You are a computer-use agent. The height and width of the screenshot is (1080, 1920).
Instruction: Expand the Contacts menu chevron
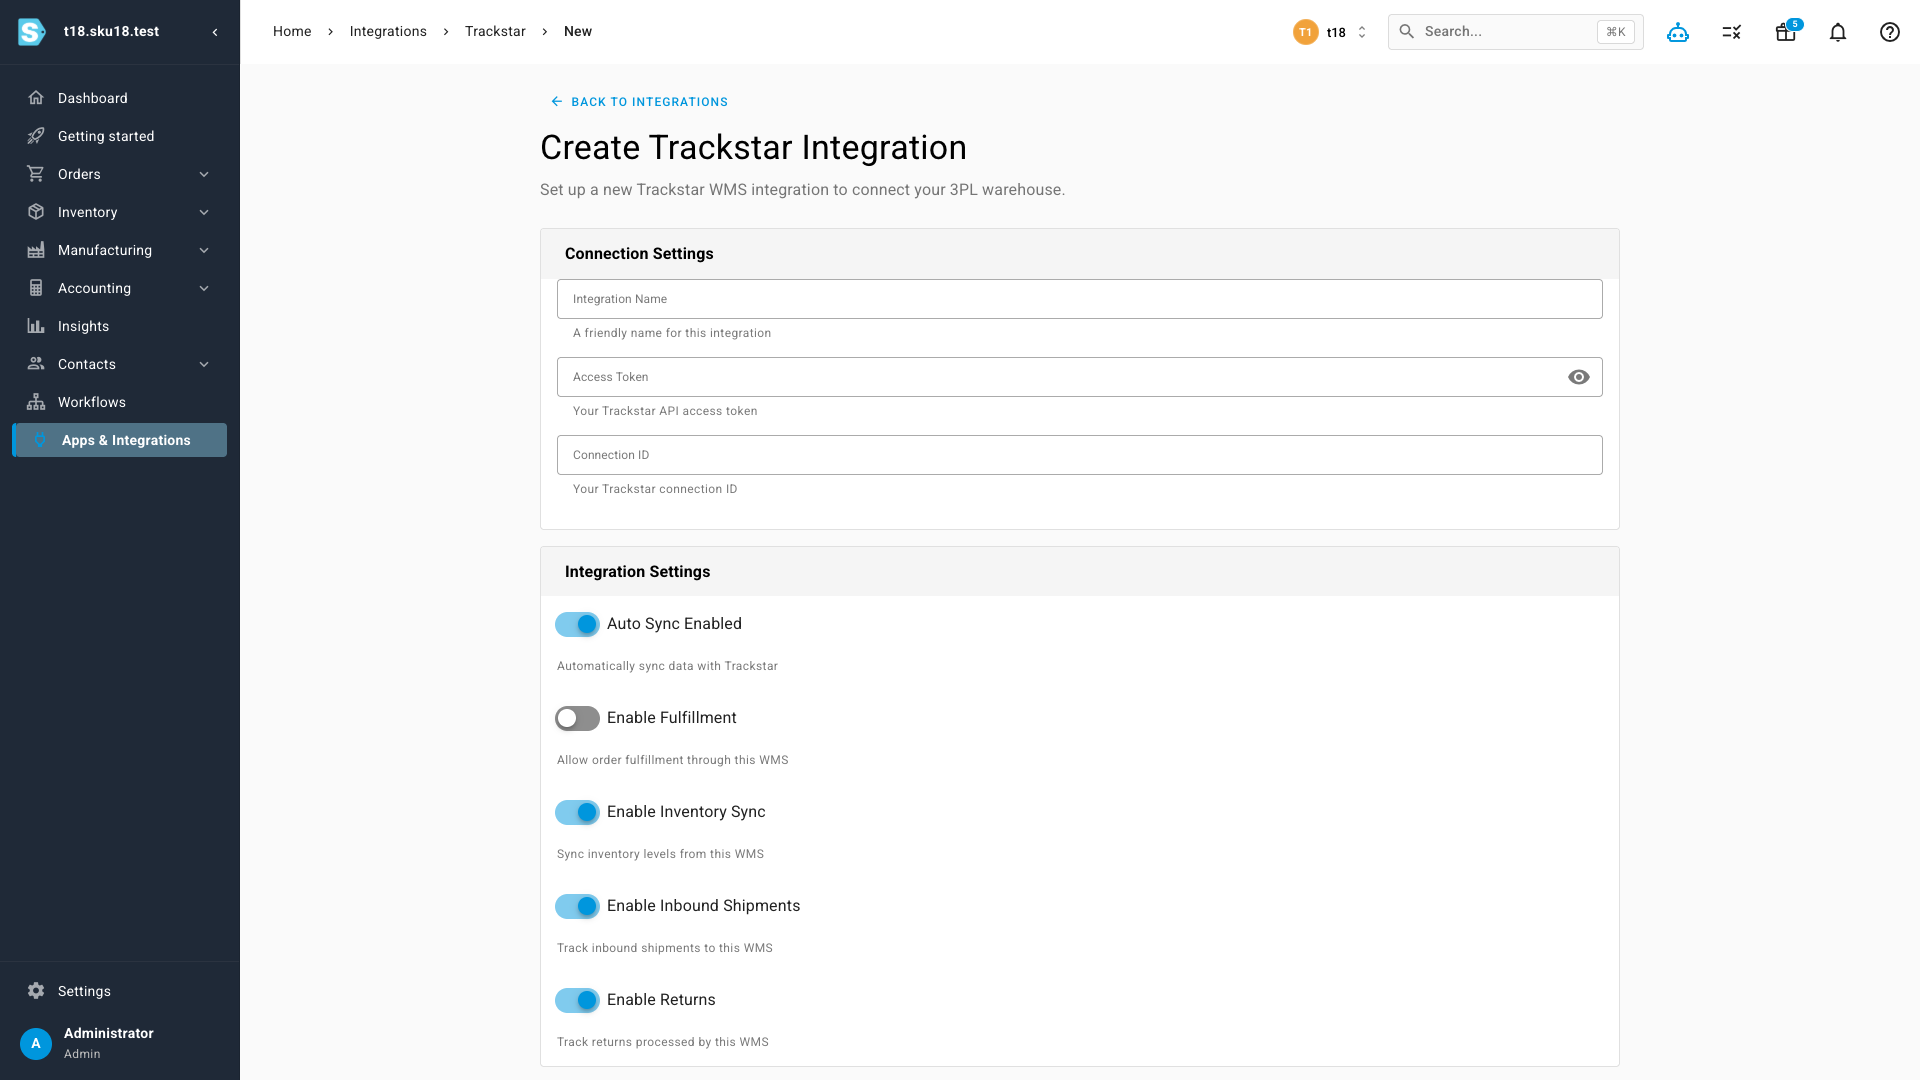[204, 364]
